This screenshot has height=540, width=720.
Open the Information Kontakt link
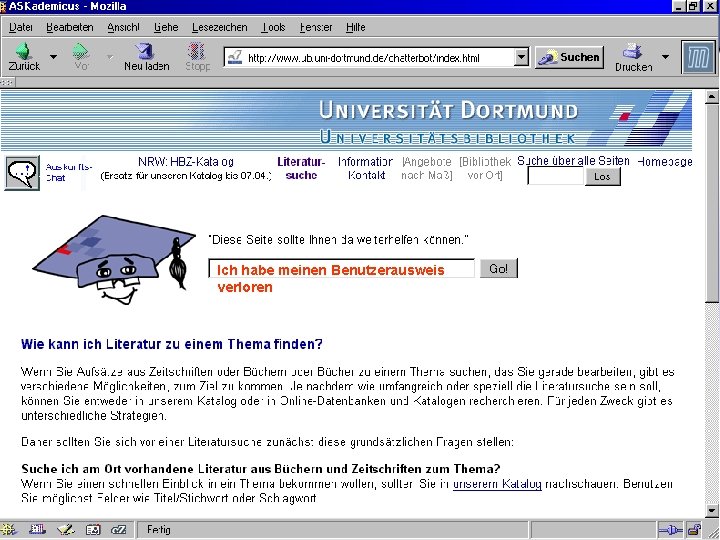click(366, 168)
